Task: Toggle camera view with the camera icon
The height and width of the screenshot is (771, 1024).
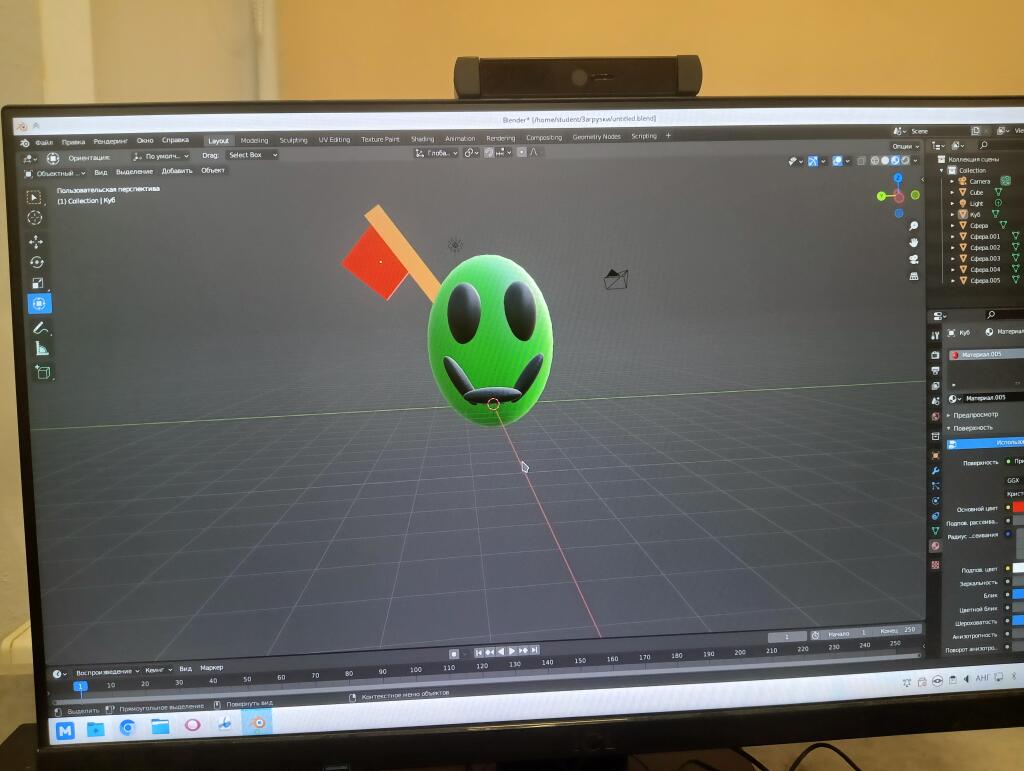Action: tap(914, 259)
